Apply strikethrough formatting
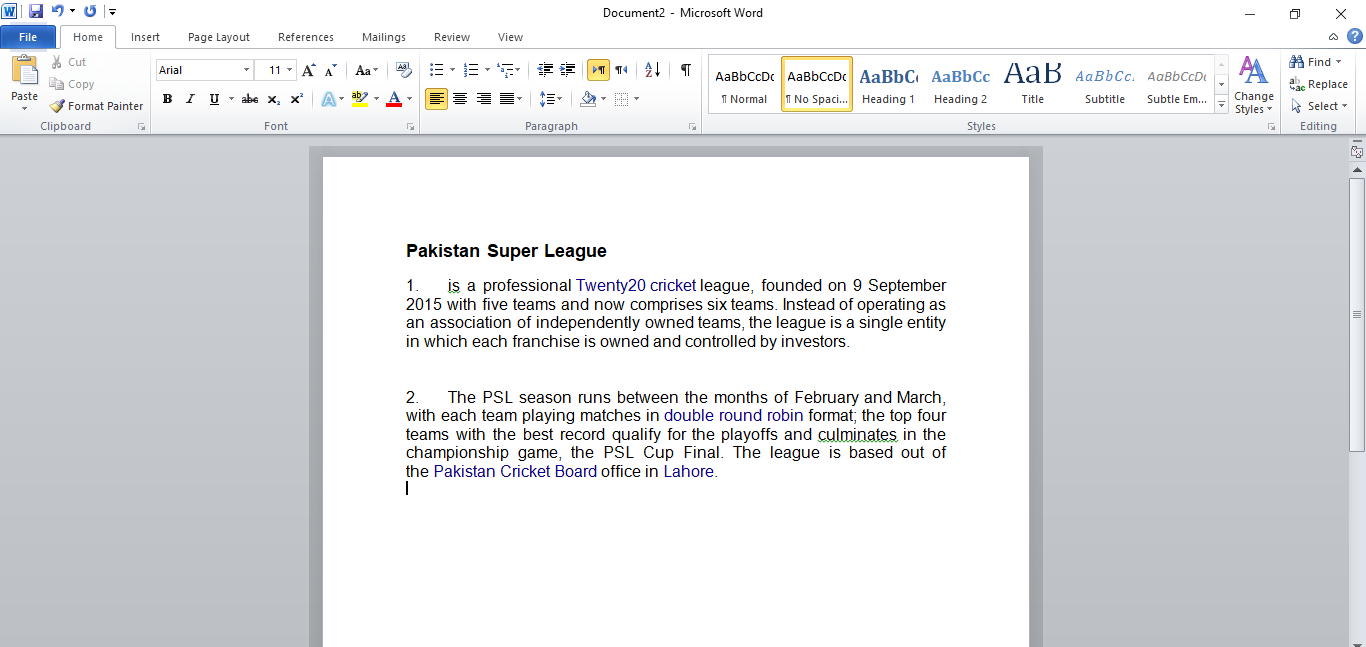This screenshot has width=1366, height=647. point(249,98)
